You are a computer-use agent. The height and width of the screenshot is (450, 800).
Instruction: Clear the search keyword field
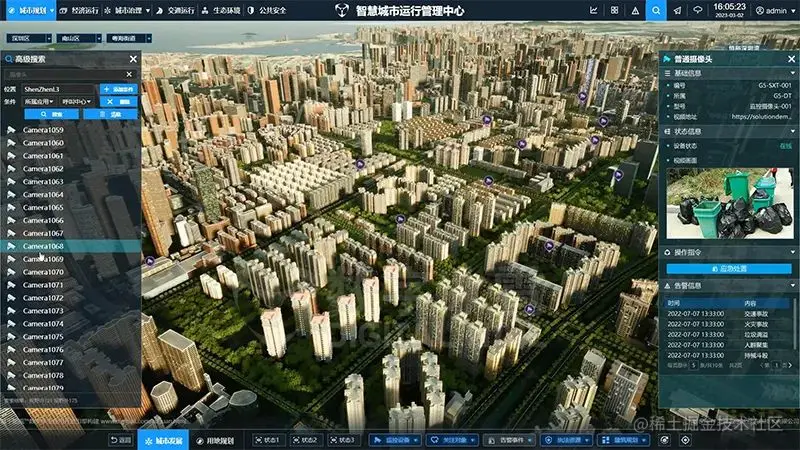point(129,74)
